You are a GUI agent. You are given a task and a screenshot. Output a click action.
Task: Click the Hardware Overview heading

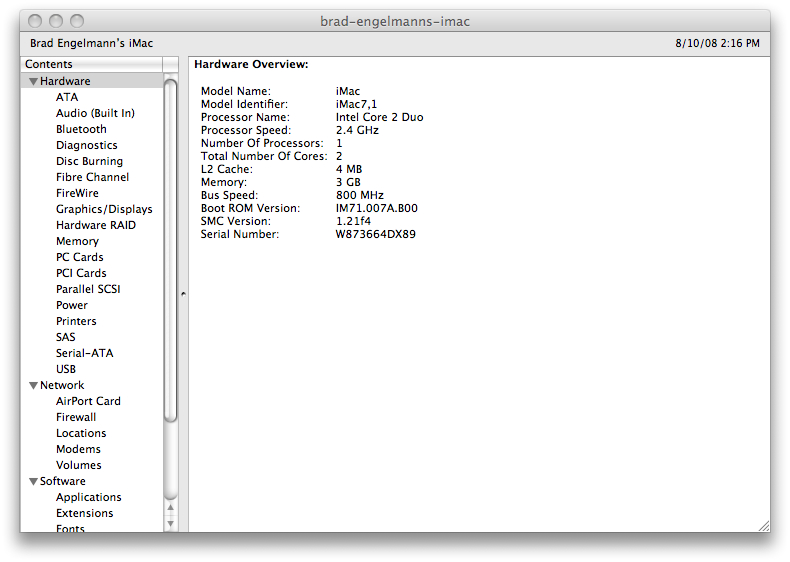click(x=251, y=65)
